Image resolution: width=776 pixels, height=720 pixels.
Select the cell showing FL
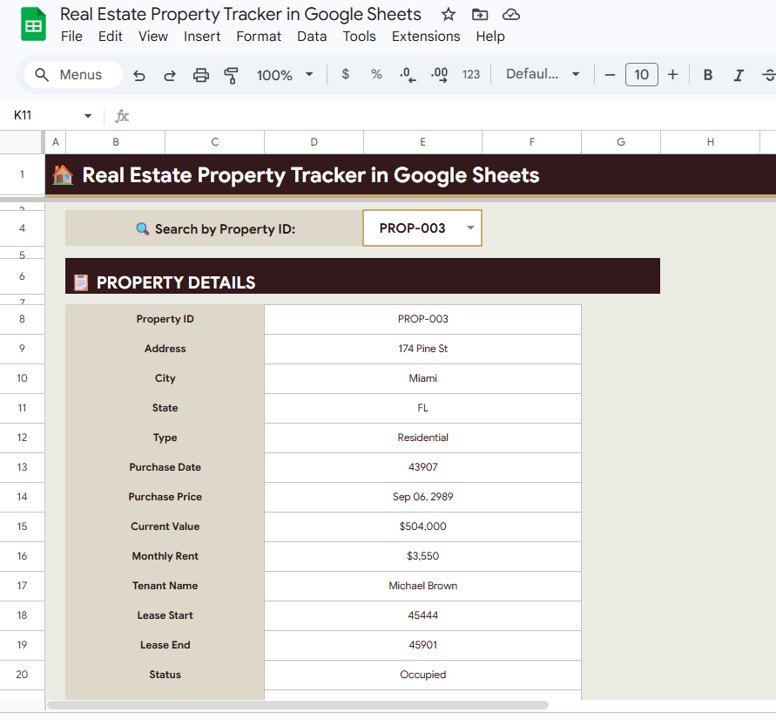pyautogui.click(x=423, y=408)
